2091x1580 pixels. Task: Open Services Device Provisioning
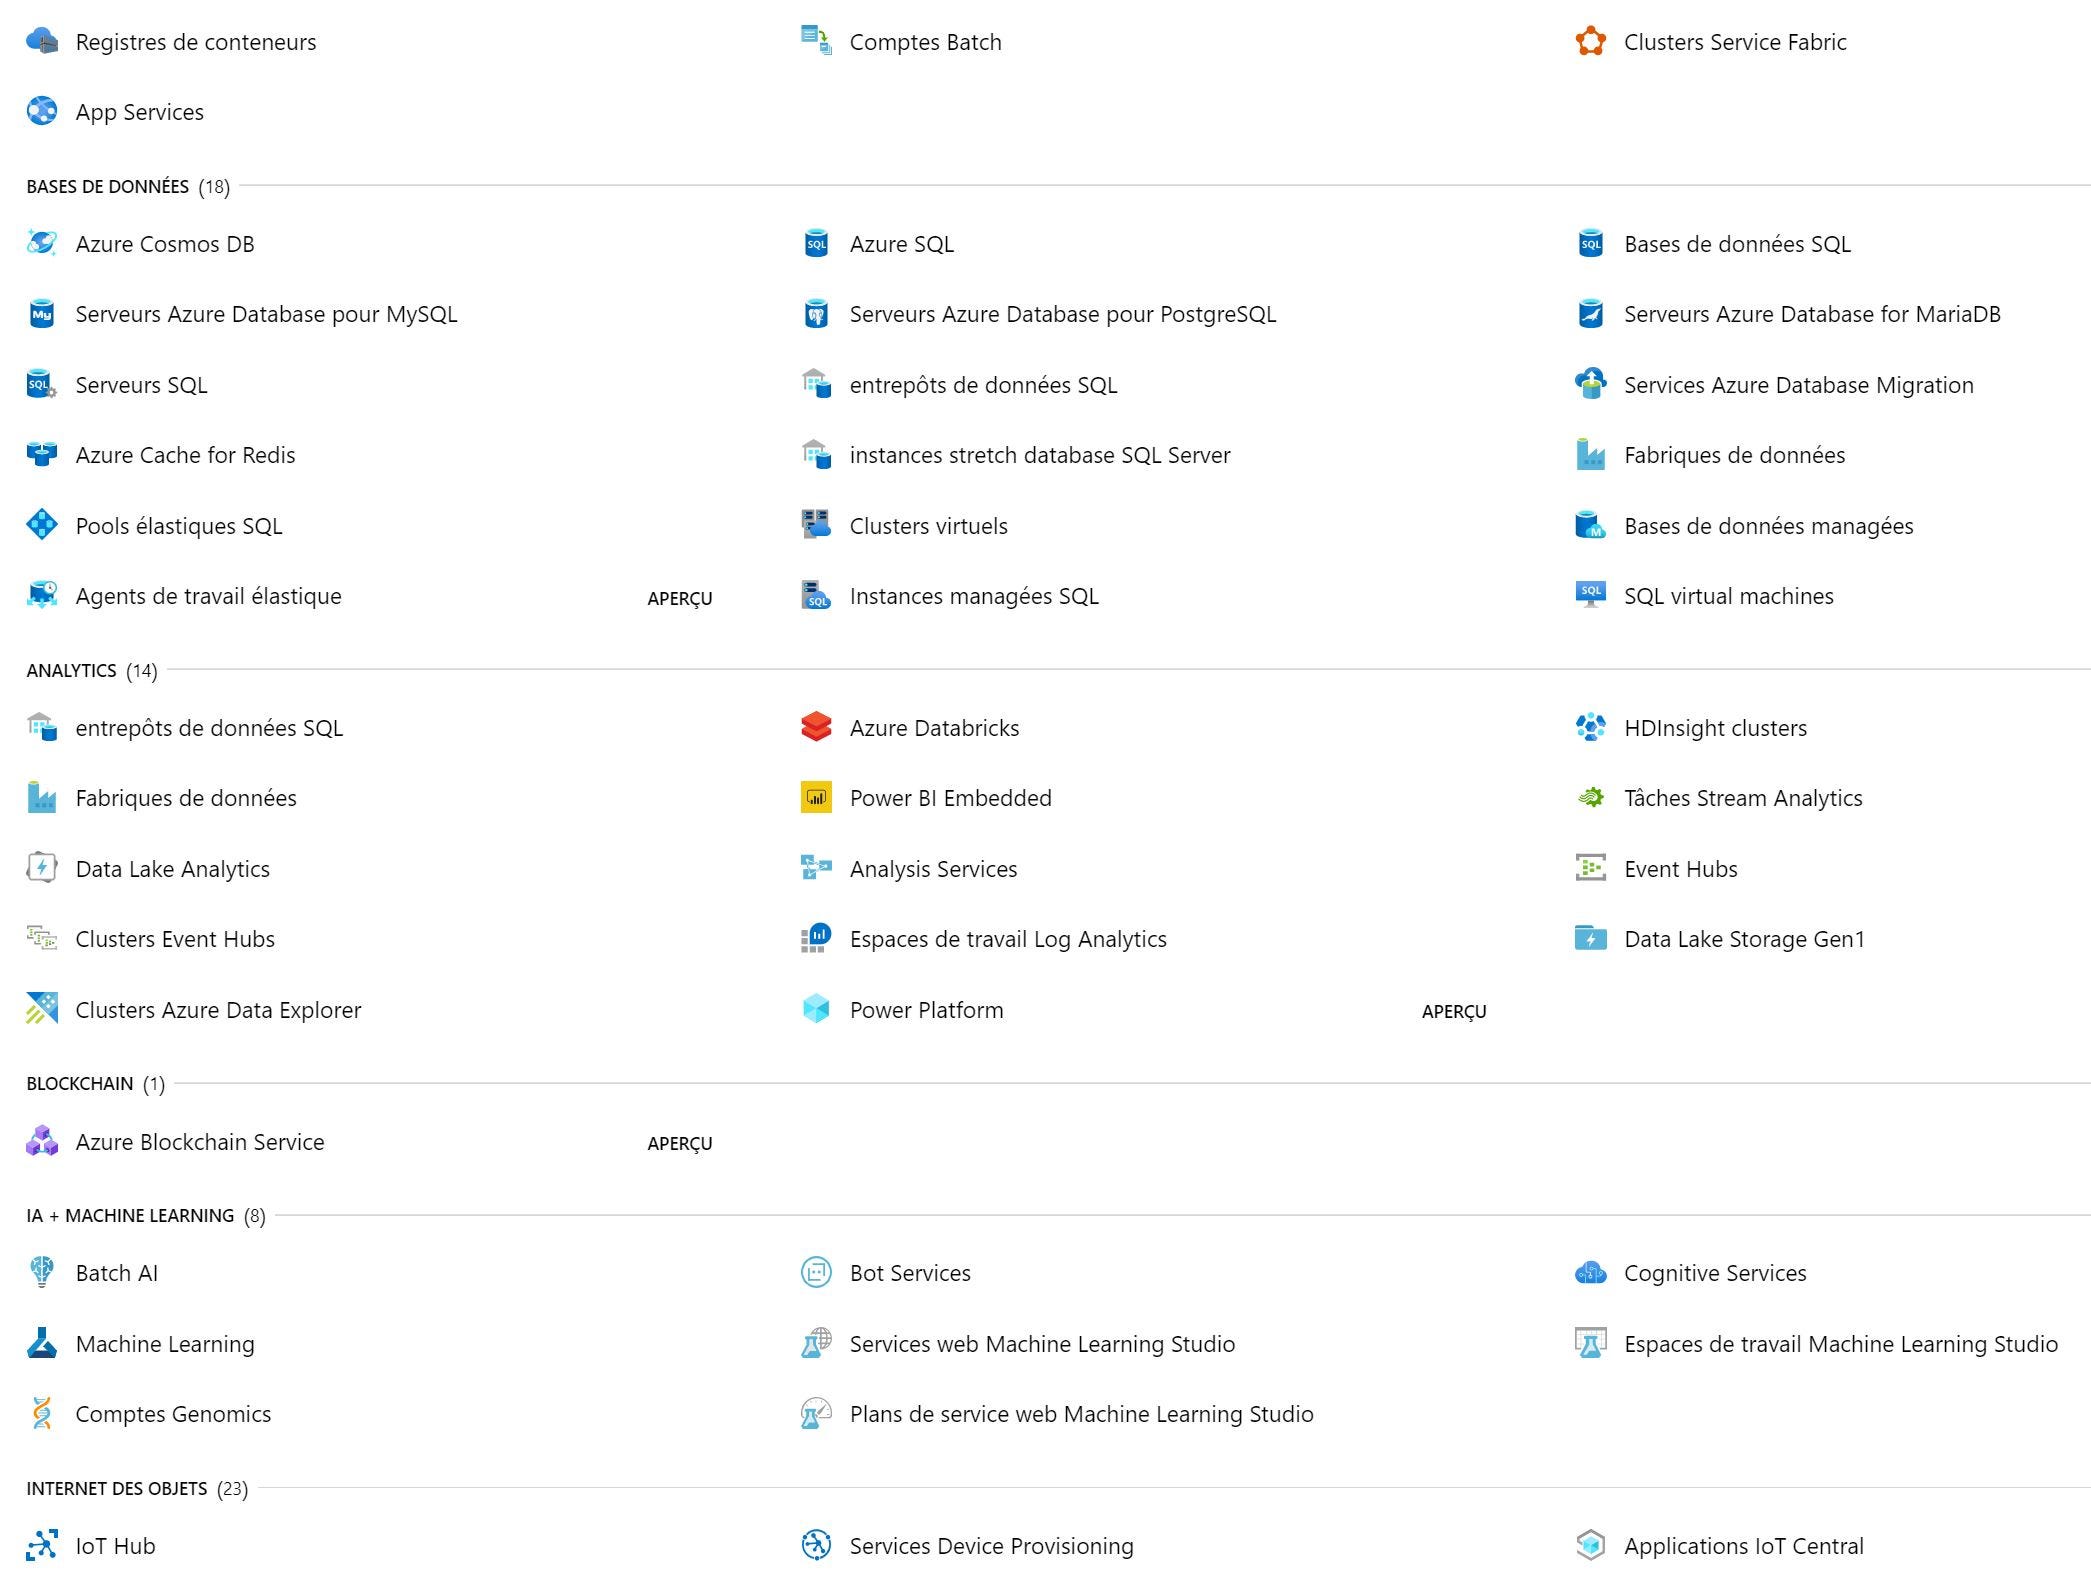(x=991, y=1546)
